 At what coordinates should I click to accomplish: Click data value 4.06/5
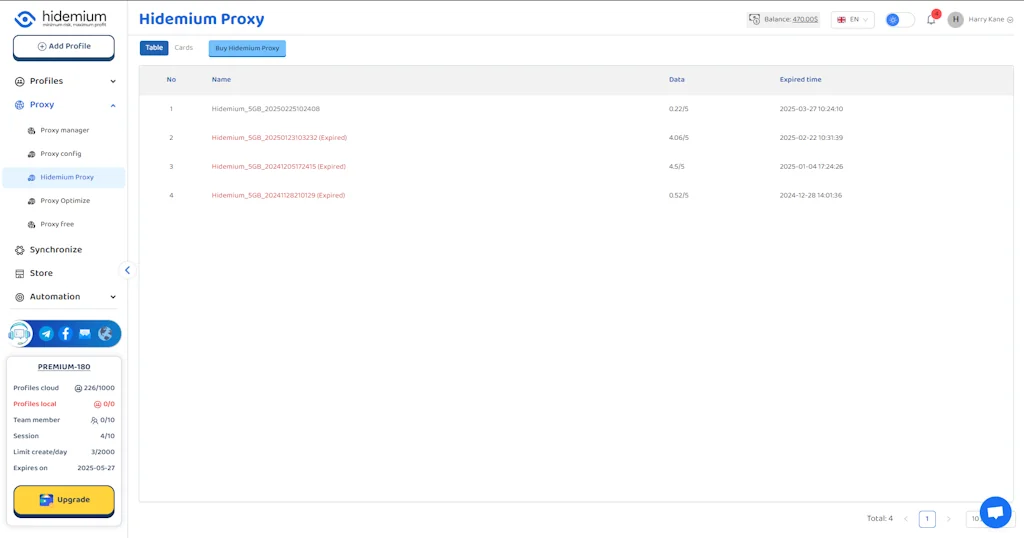679,138
